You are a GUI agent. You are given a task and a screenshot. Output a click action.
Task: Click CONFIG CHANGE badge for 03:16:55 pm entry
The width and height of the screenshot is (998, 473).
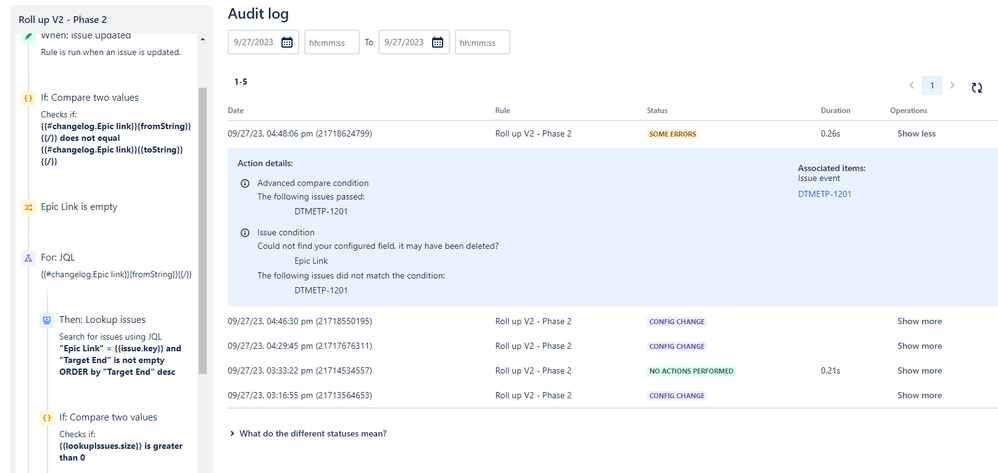677,395
